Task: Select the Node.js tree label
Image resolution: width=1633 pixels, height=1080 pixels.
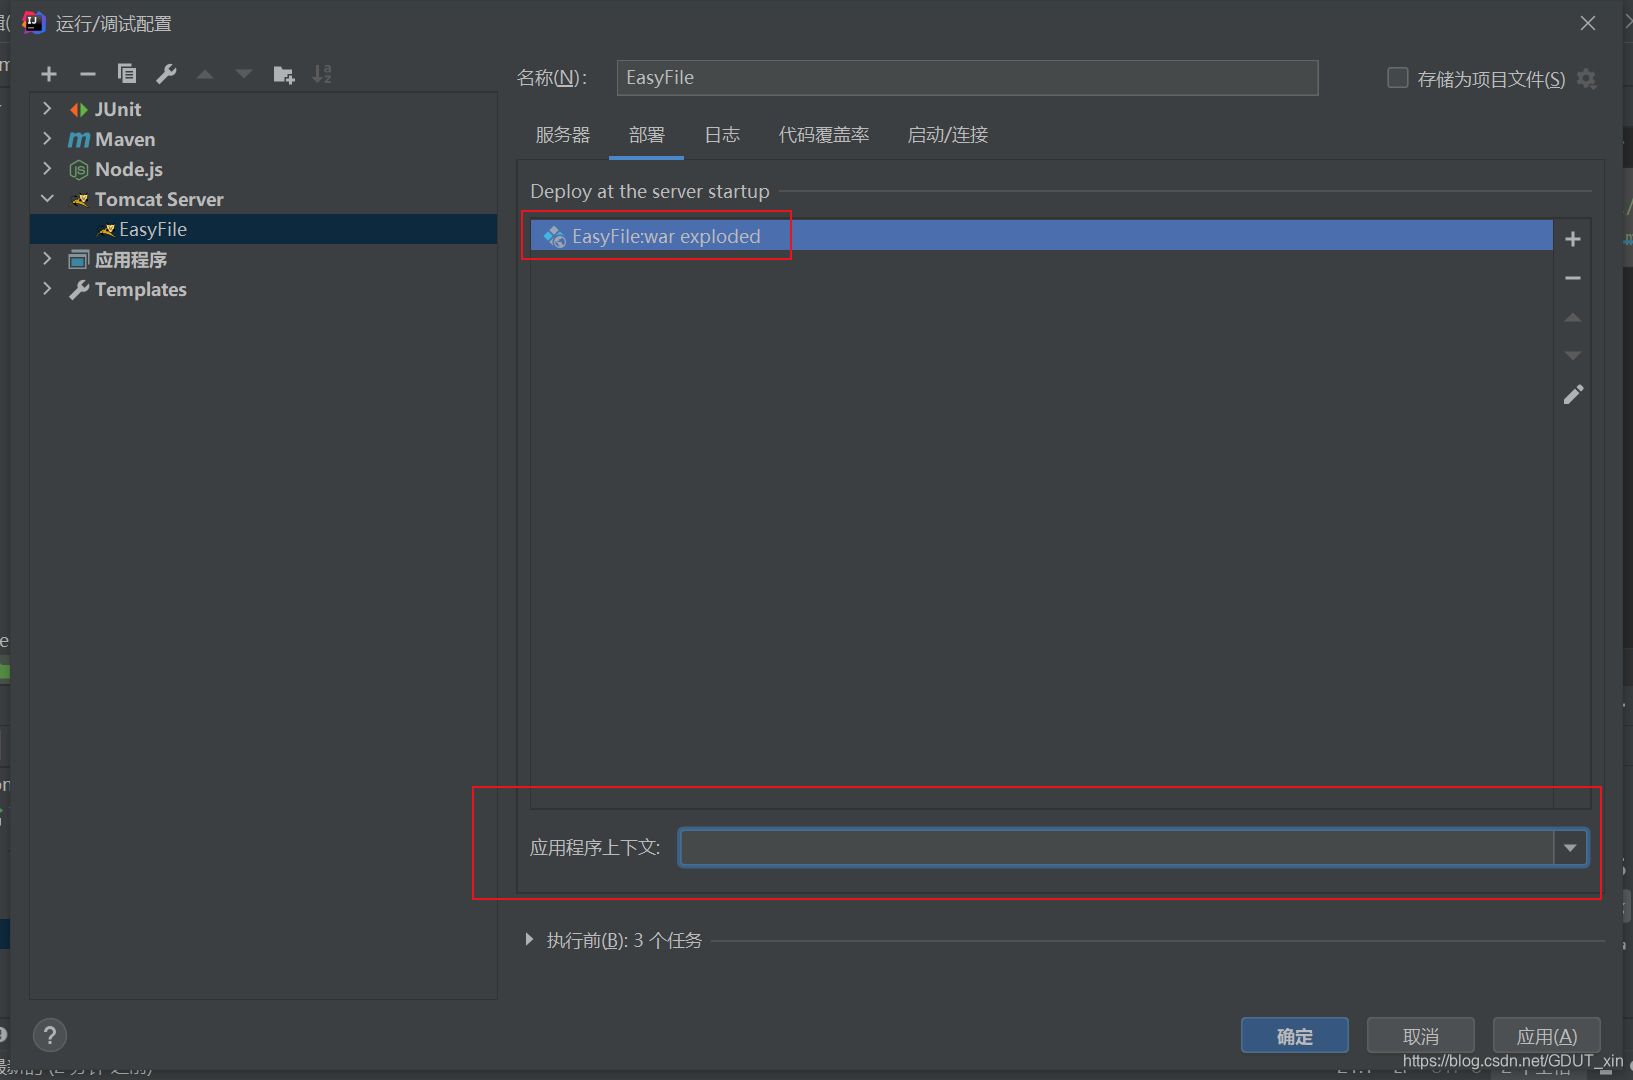Action: click(129, 170)
